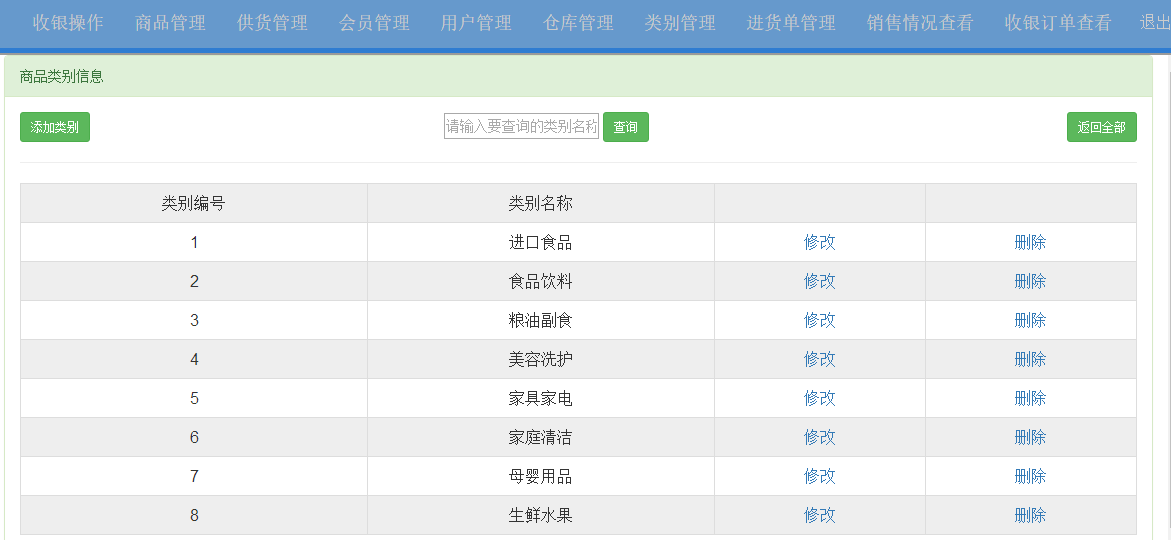
Task: Open 供货管理 menu
Action: click(x=273, y=23)
